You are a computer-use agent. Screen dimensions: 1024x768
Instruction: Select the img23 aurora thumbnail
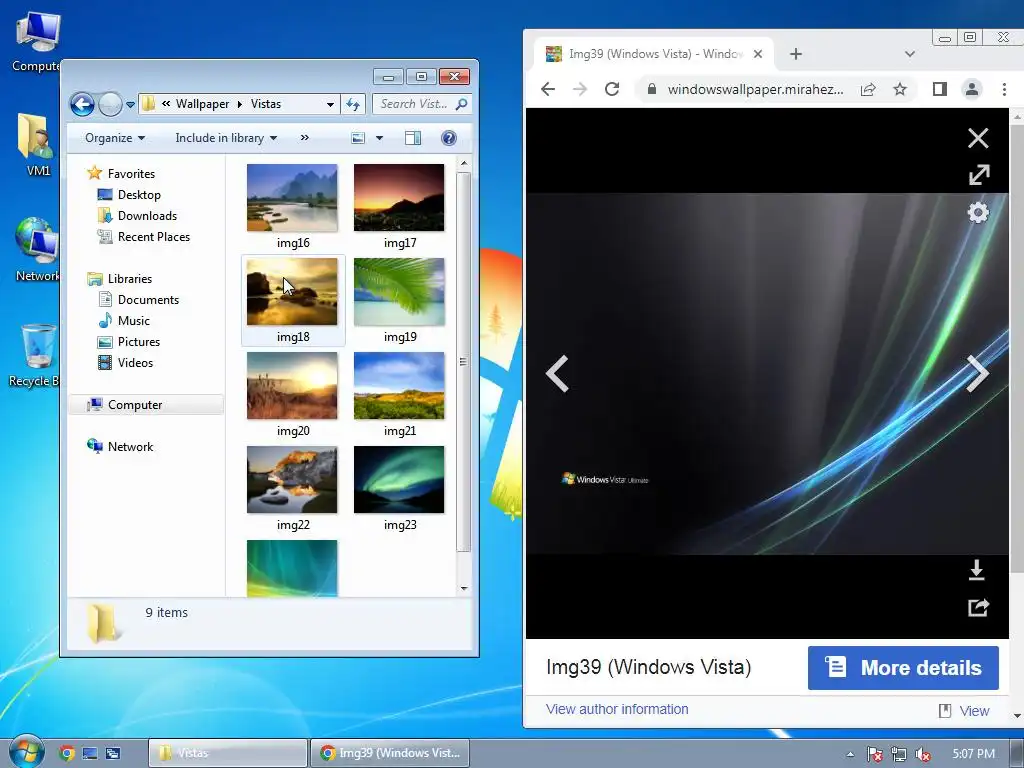tap(399, 480)
